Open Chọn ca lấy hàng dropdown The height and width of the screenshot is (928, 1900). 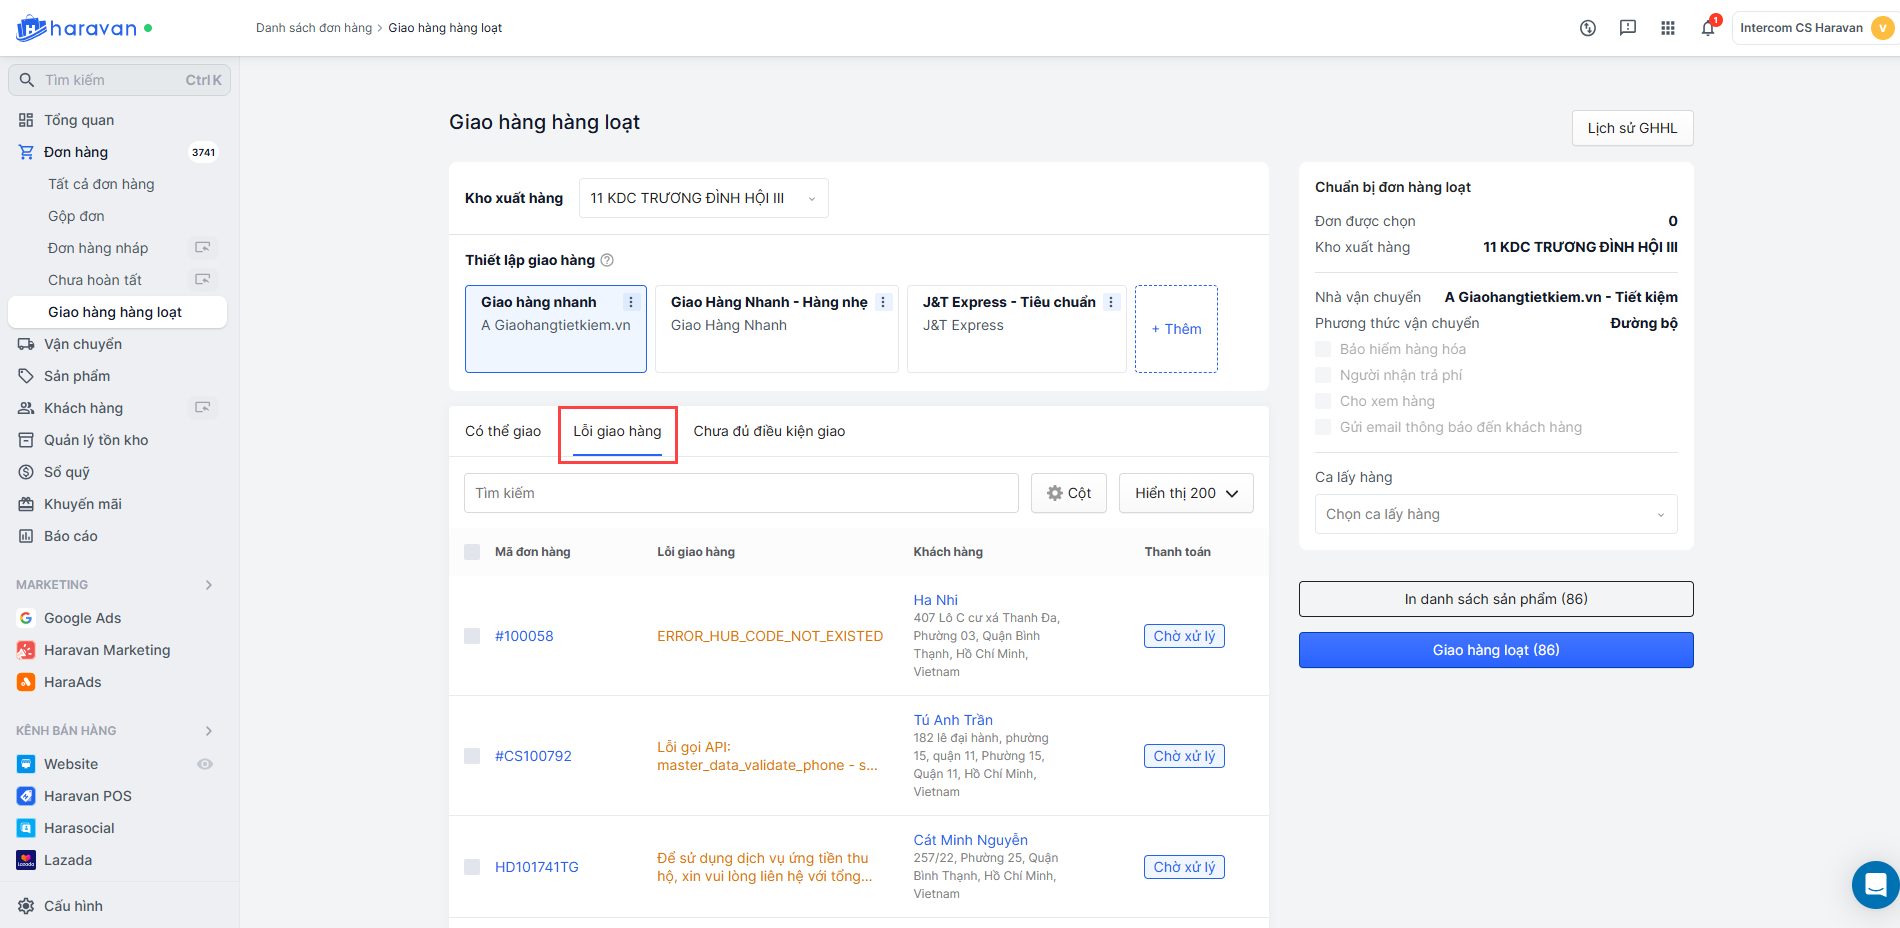tap(1496, 514)
